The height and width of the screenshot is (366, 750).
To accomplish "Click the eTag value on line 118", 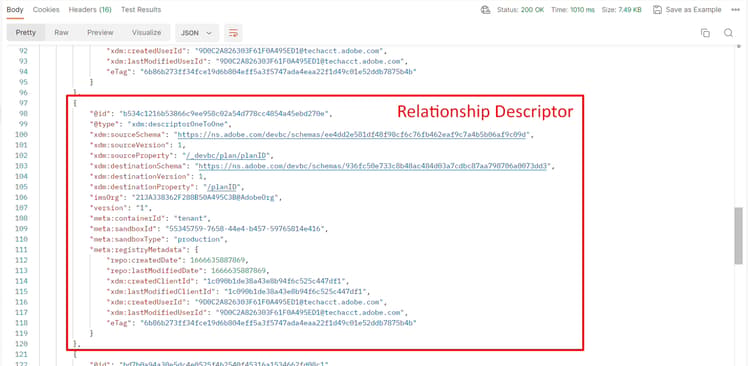I will click(278, 323).
